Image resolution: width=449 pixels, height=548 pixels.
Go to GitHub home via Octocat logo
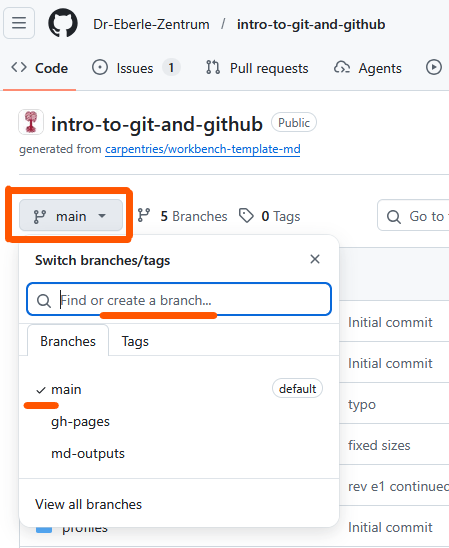click(63, 23)
